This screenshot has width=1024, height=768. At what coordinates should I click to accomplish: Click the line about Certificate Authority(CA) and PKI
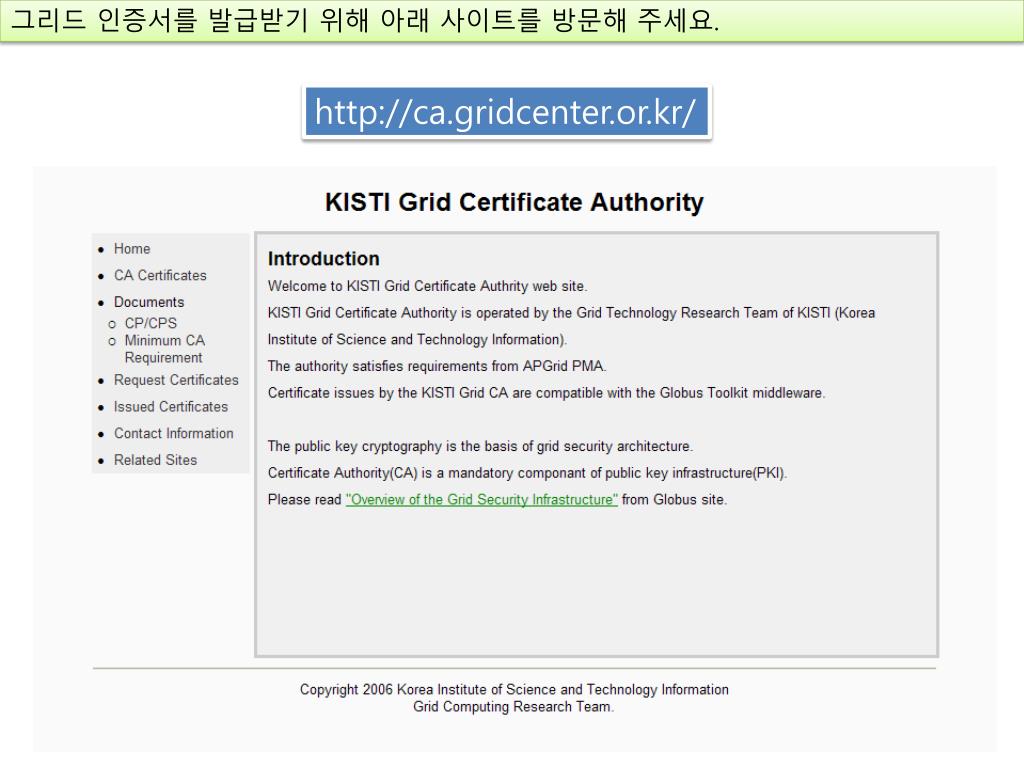(528, 473)
